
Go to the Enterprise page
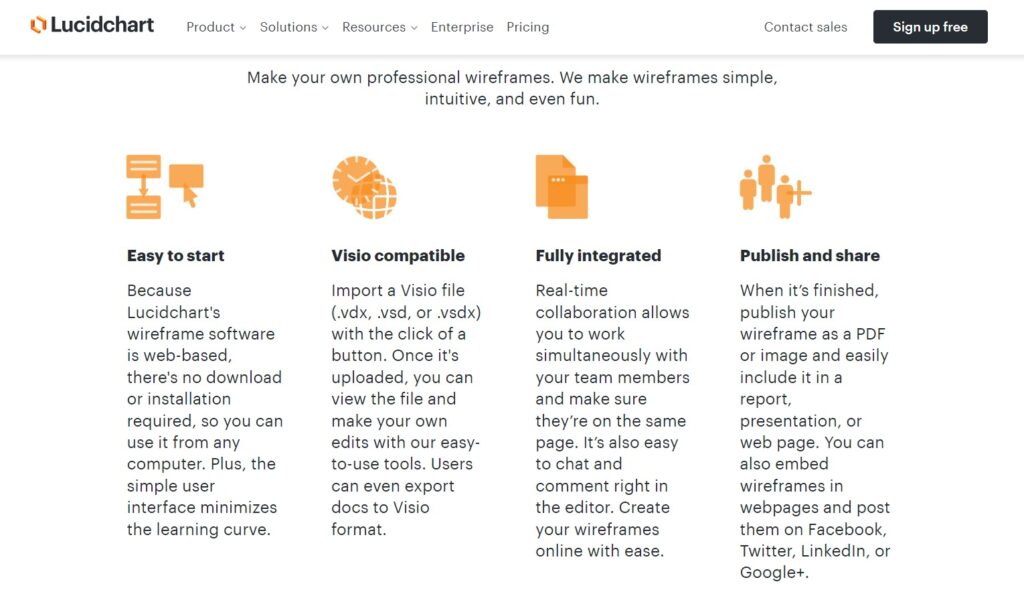click(x=462, y=27)
